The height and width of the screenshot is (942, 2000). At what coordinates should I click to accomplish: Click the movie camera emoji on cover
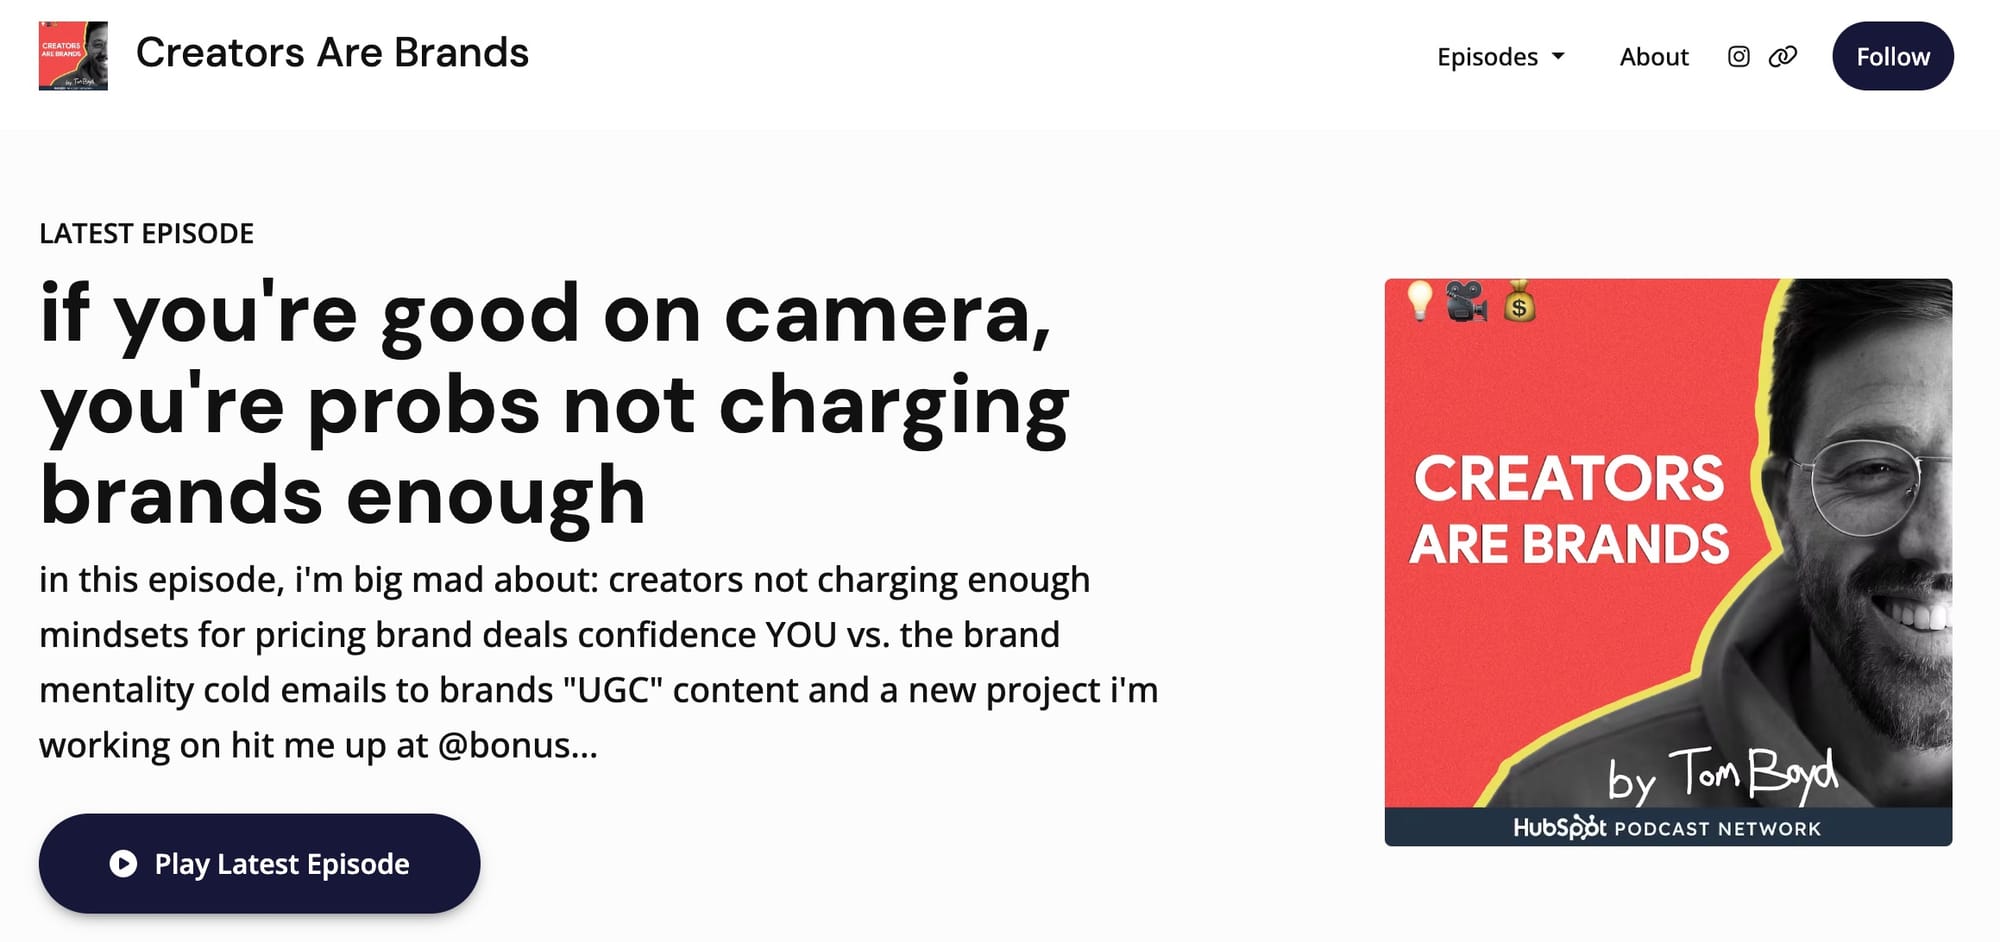(1467, 301)
